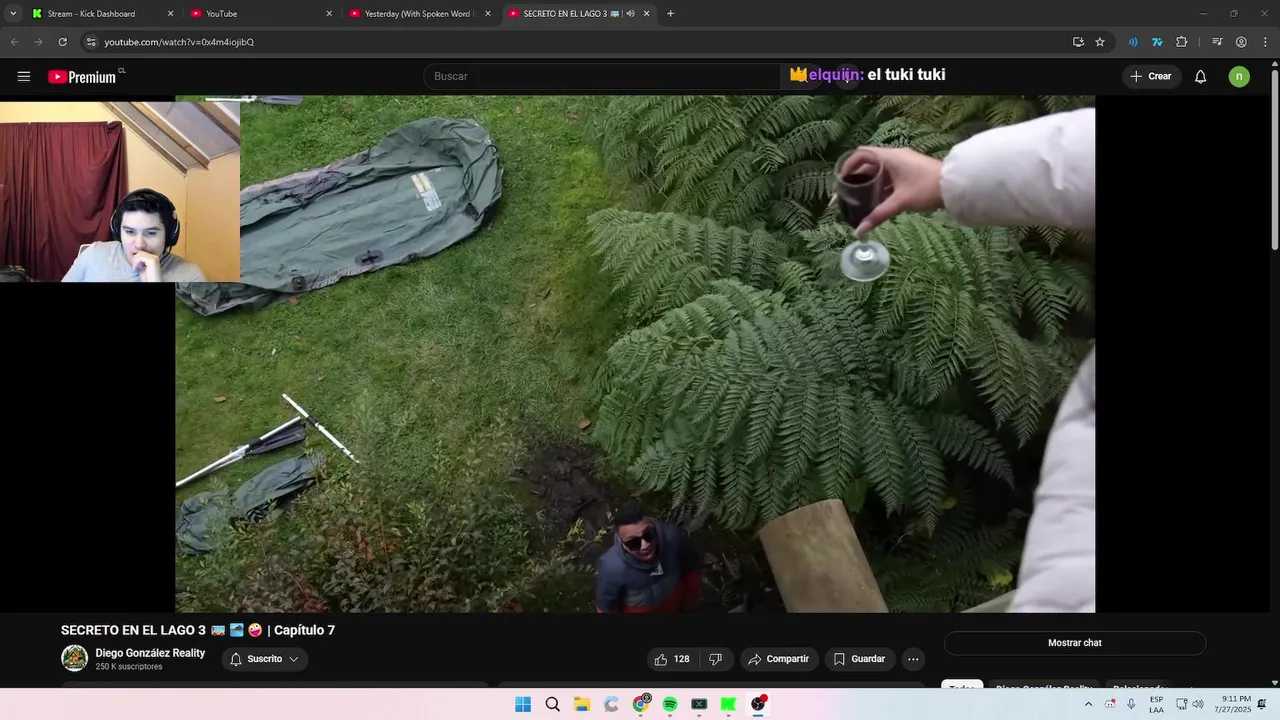Open more actions three-dot menu
This screenshot has width=1280, height=720.
click(x=913, y=659)
